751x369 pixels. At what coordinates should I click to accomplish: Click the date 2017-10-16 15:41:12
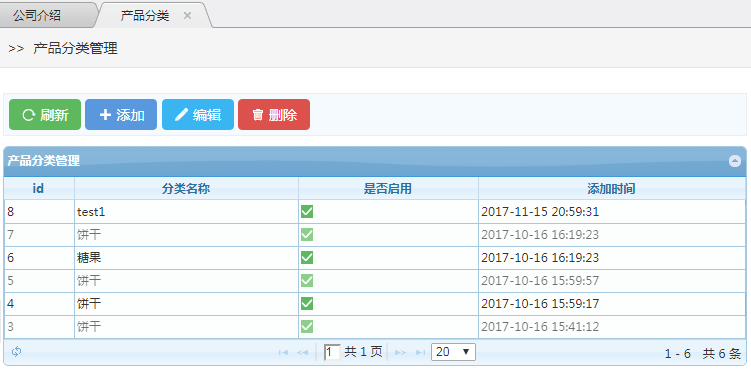point(540,327)
